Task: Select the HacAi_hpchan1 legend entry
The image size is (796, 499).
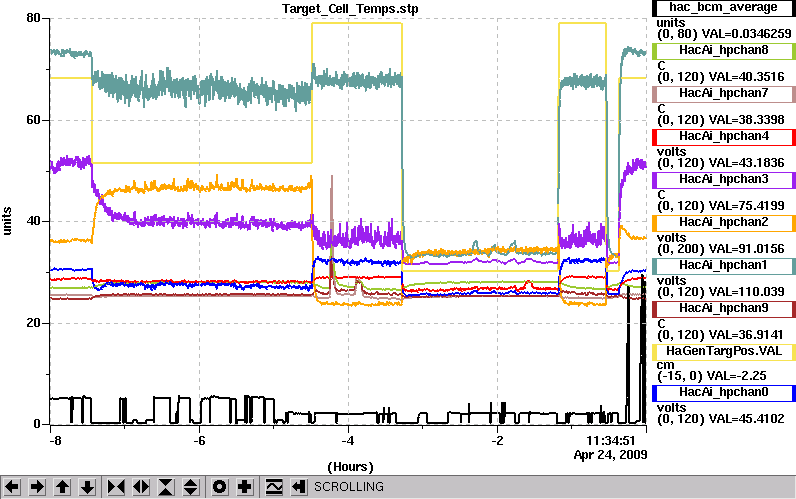Action: coord(723,265)
